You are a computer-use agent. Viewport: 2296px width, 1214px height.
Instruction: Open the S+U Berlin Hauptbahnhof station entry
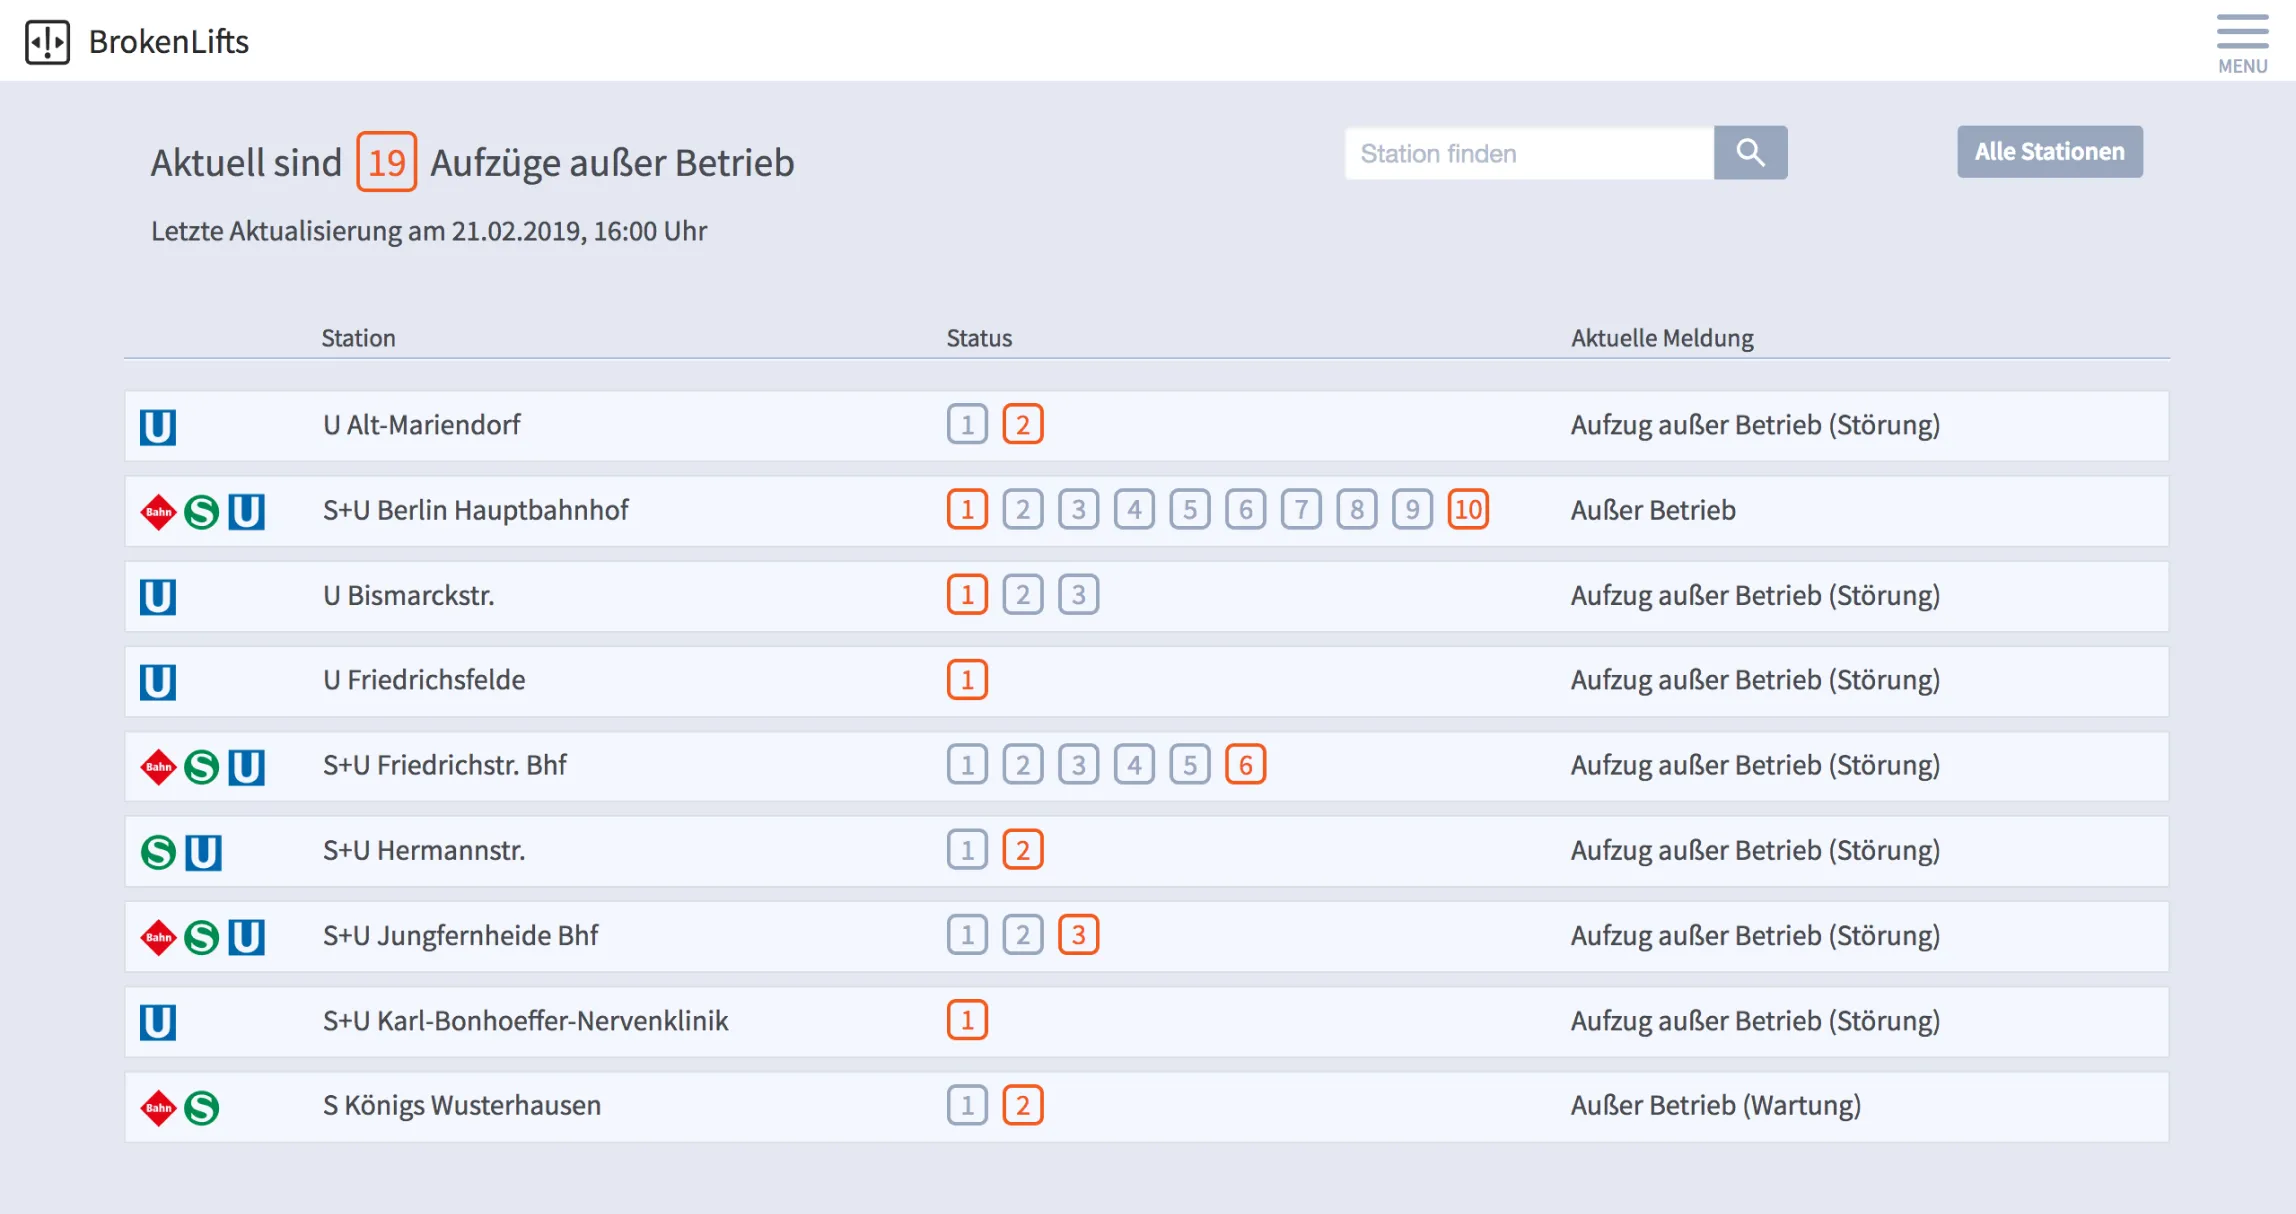coord(475,510)
